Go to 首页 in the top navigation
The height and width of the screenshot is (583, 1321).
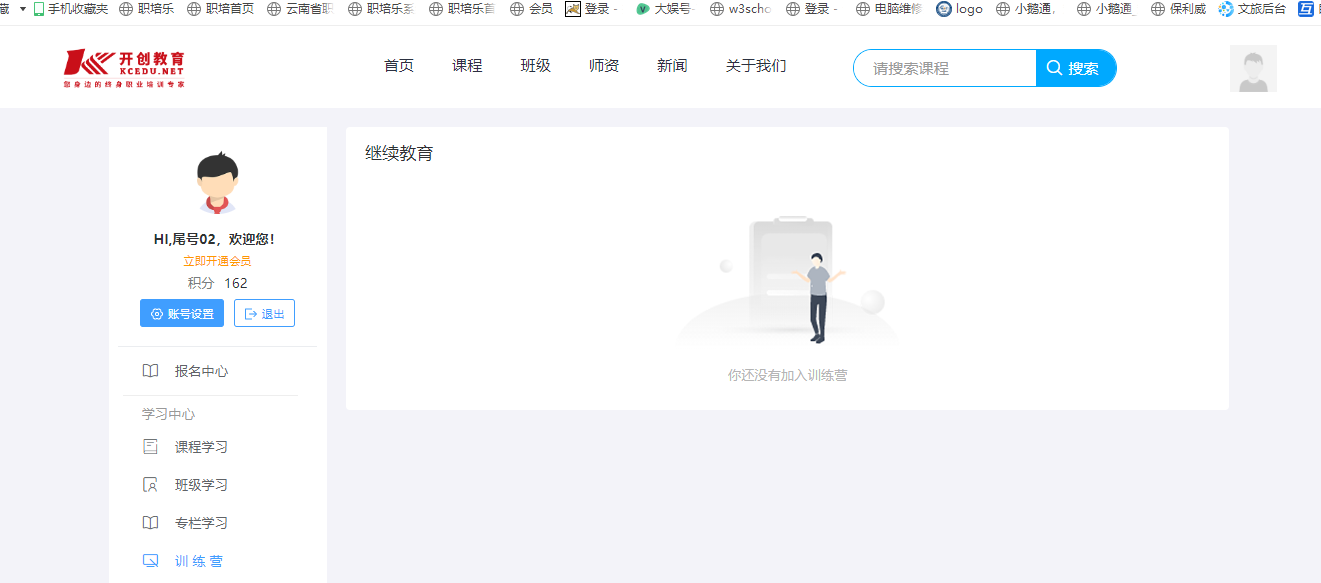[x=399, y=66]
